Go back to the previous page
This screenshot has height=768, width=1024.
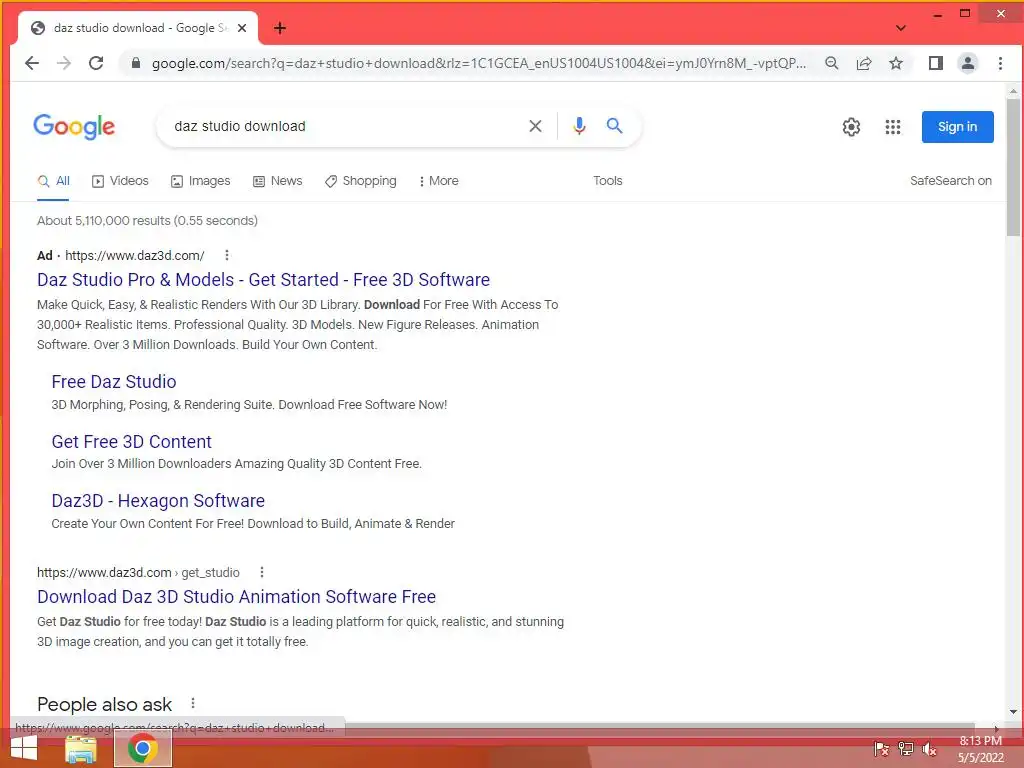pyautogui.click(x=31, y=63)
